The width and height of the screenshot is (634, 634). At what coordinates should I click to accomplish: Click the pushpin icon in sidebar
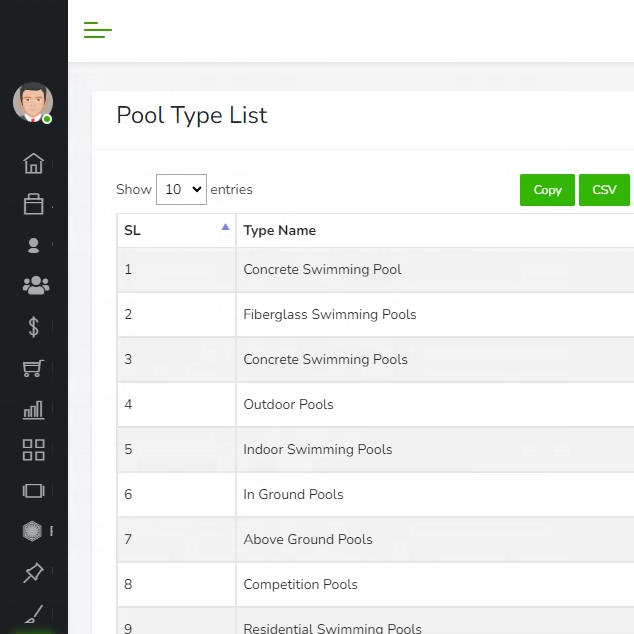[x=34, y=573]
